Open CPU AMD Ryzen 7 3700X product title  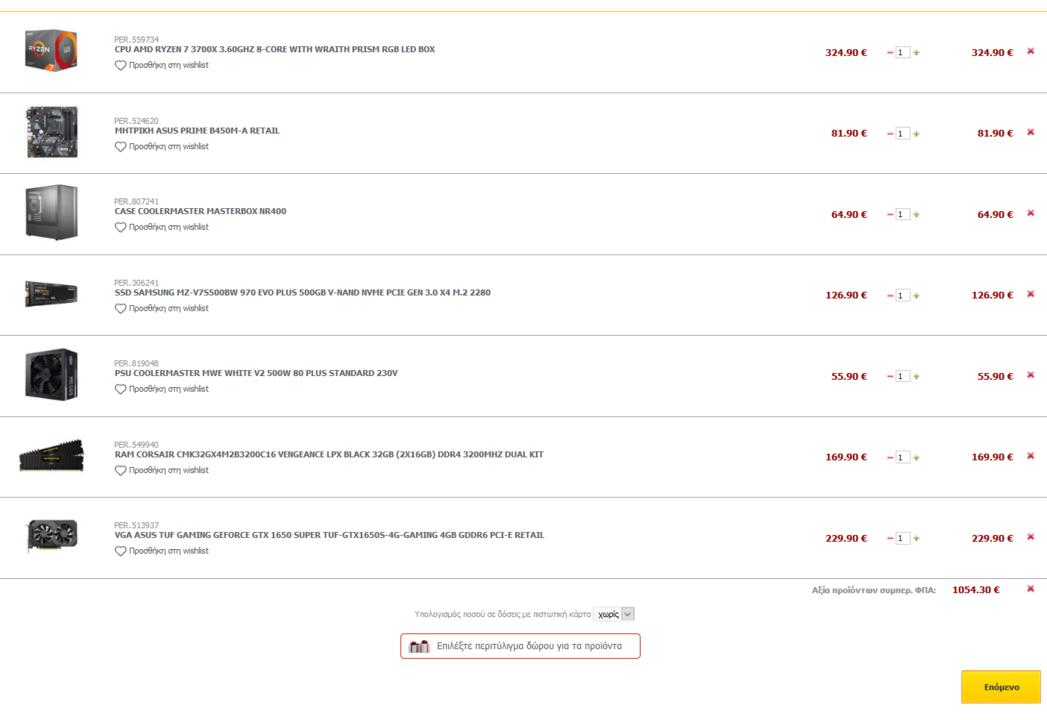click(x=274, y=49)
